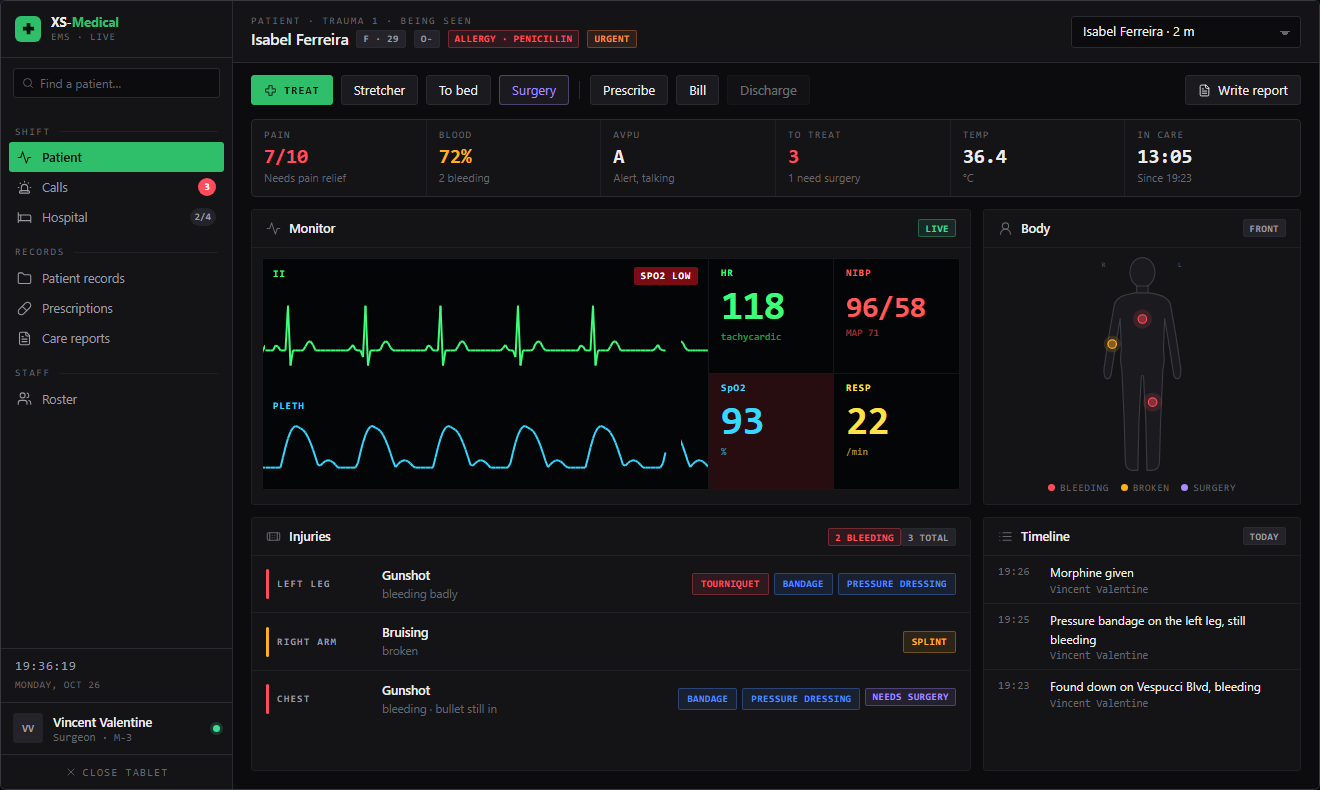Click the Hospital bed icon
The height and width of the screenshot is (790, 1320).
[x=25, y=217]
